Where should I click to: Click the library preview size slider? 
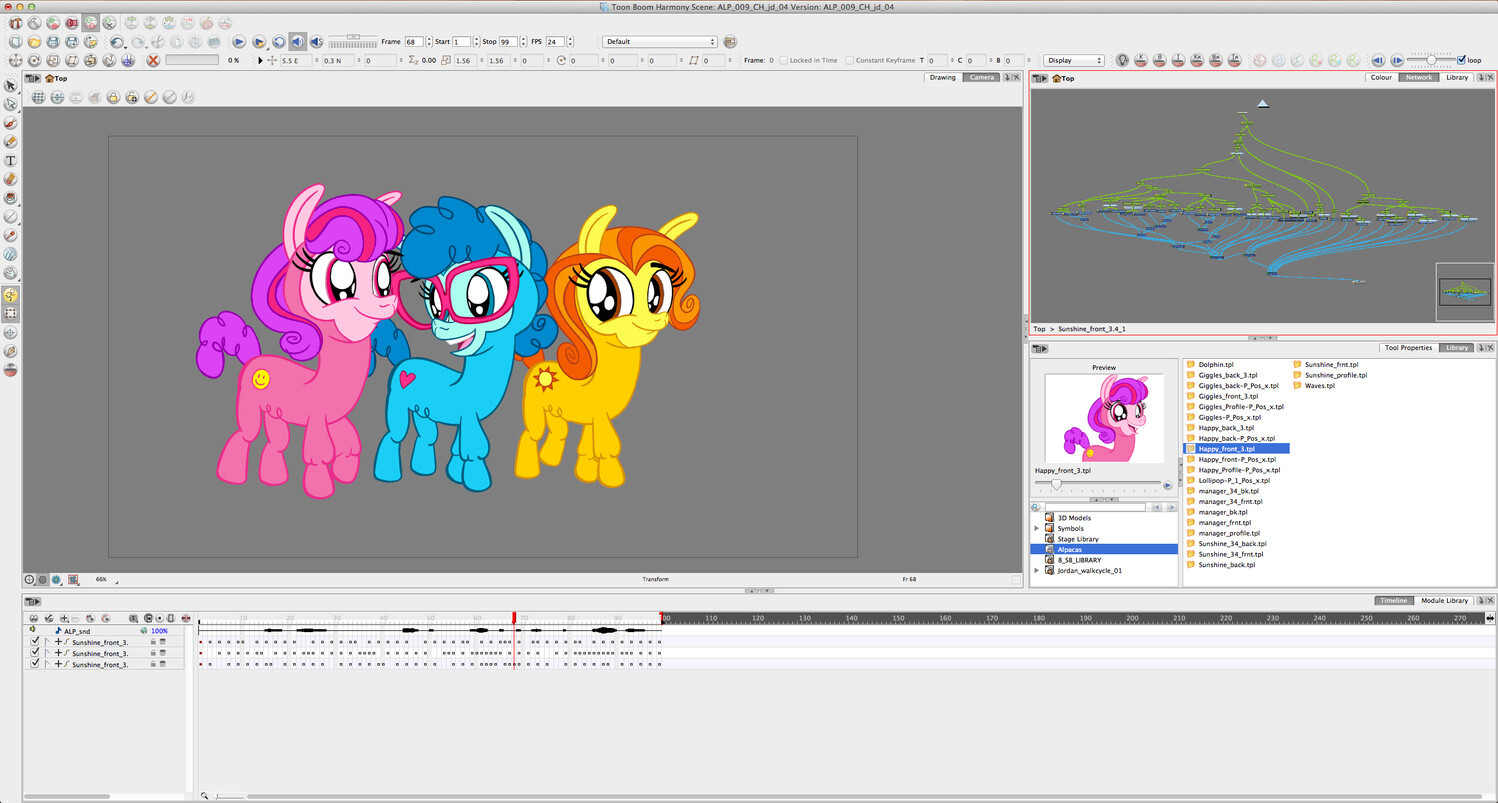pyautogui.click(x=1056, y=484)
